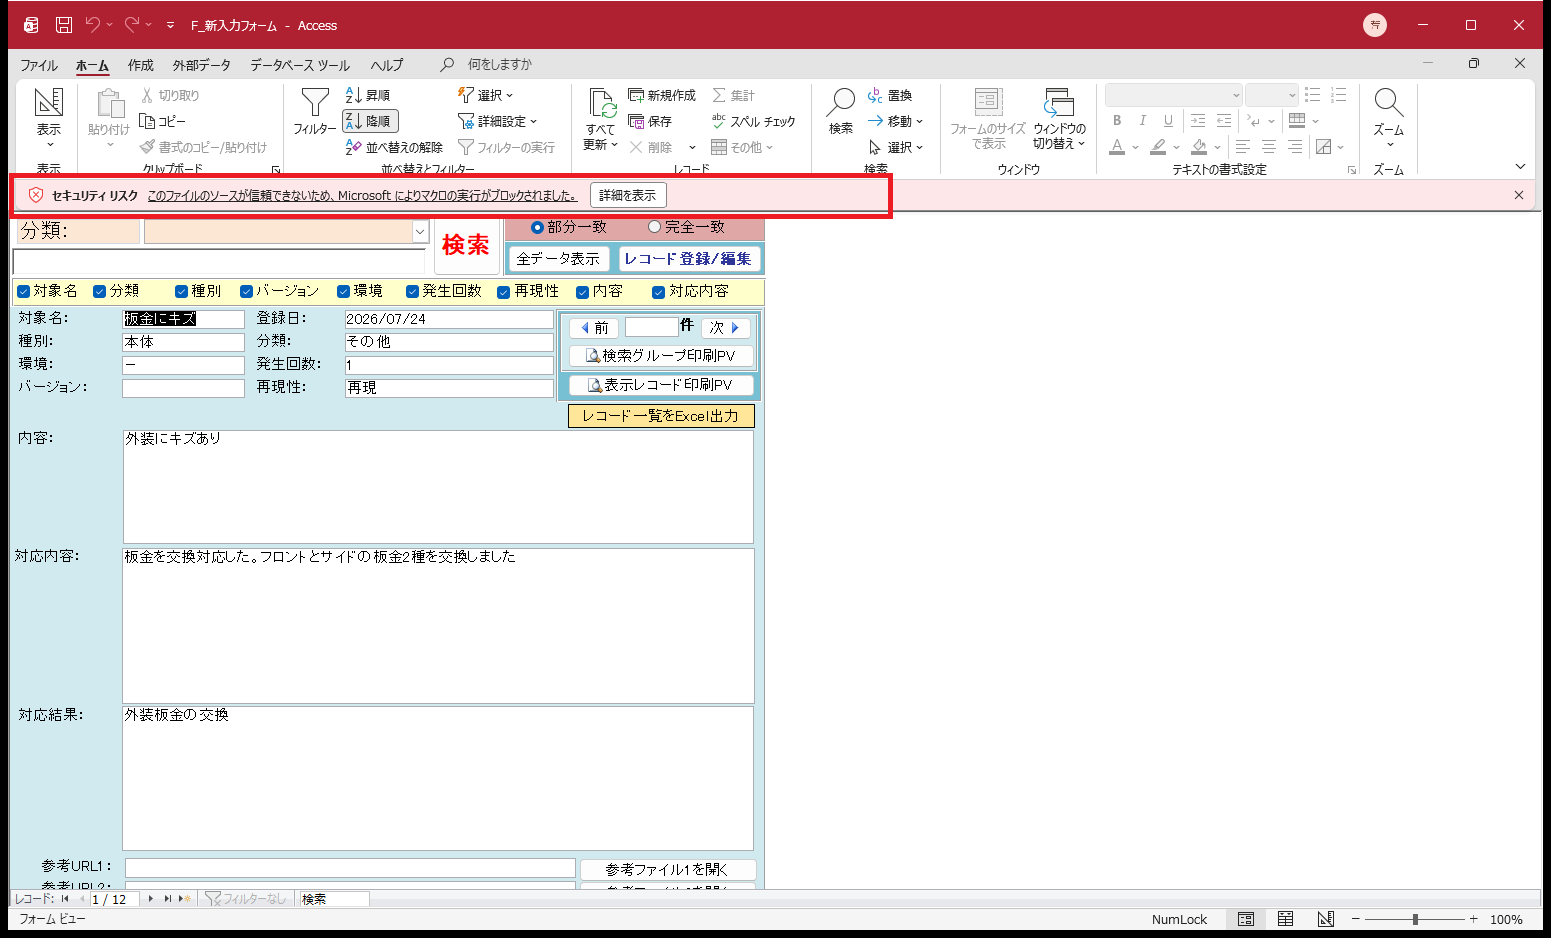This screenshot has width=1551, height=938.
Task: Click the Save icon in the title bar
Action: 64,25
